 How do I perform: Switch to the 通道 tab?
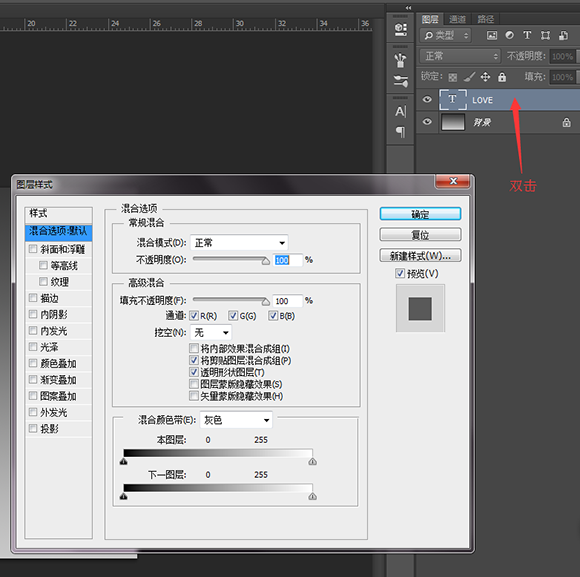458,19
